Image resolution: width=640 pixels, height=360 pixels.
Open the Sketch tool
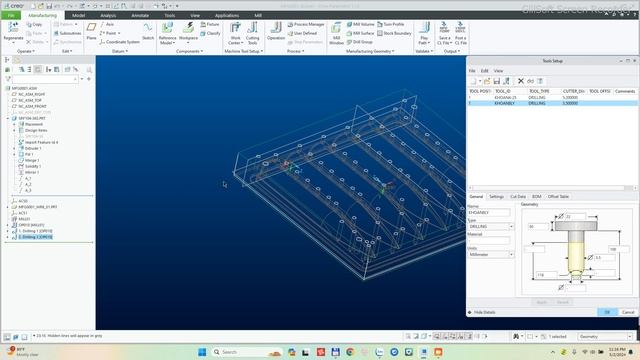pos(148,28)
